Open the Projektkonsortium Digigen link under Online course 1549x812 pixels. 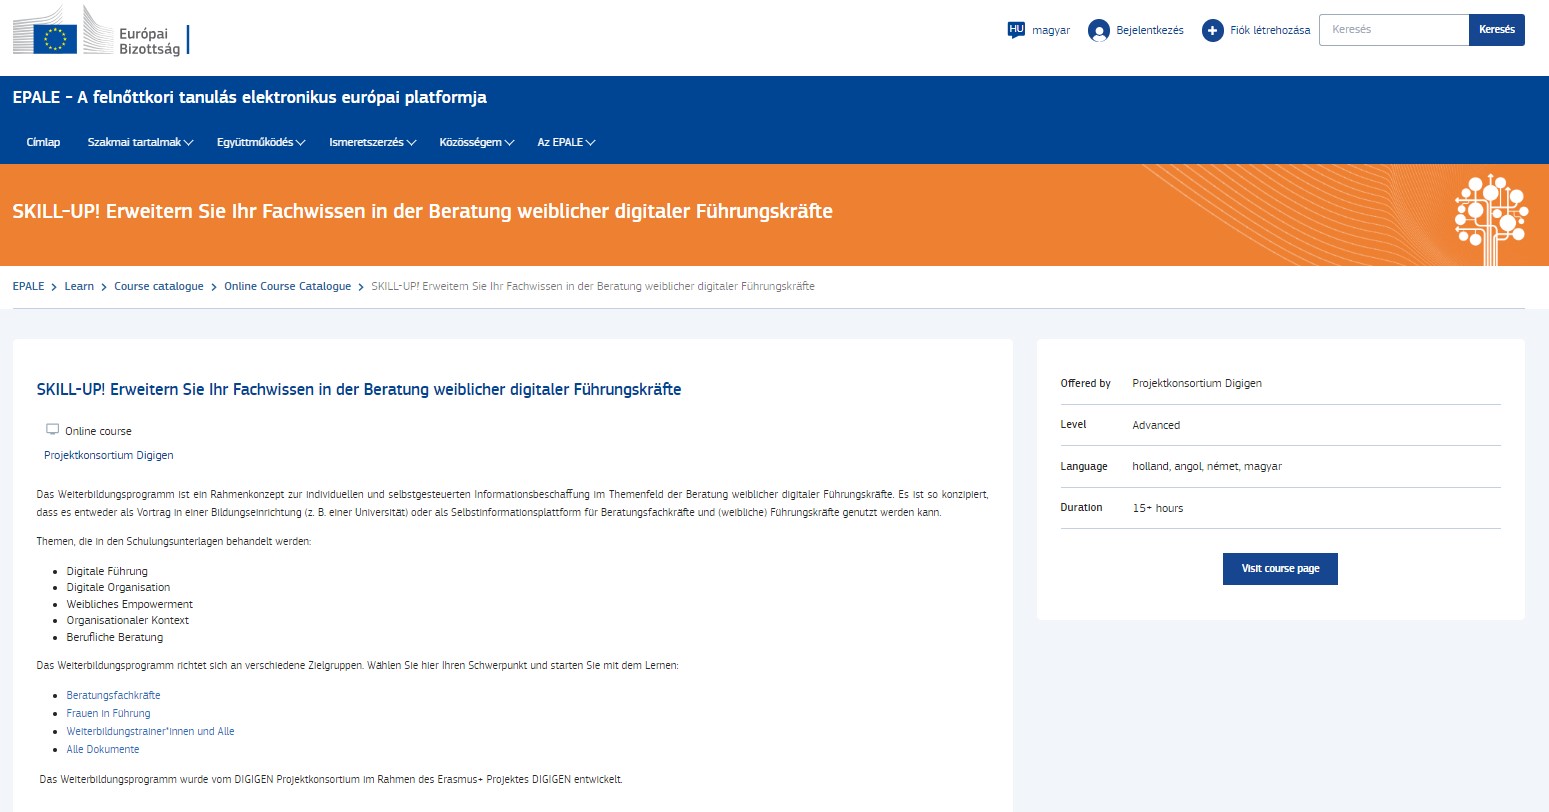click(109, 455)
